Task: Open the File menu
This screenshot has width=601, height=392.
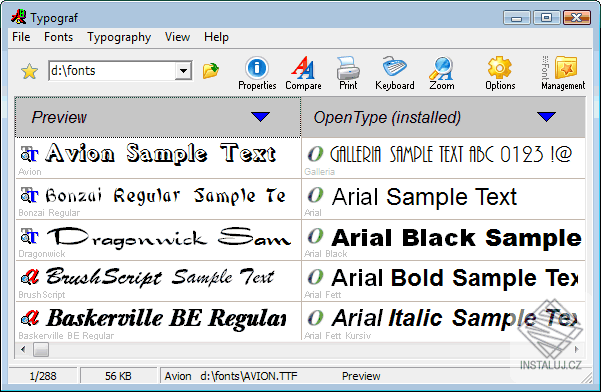Action: pos(21,37)
